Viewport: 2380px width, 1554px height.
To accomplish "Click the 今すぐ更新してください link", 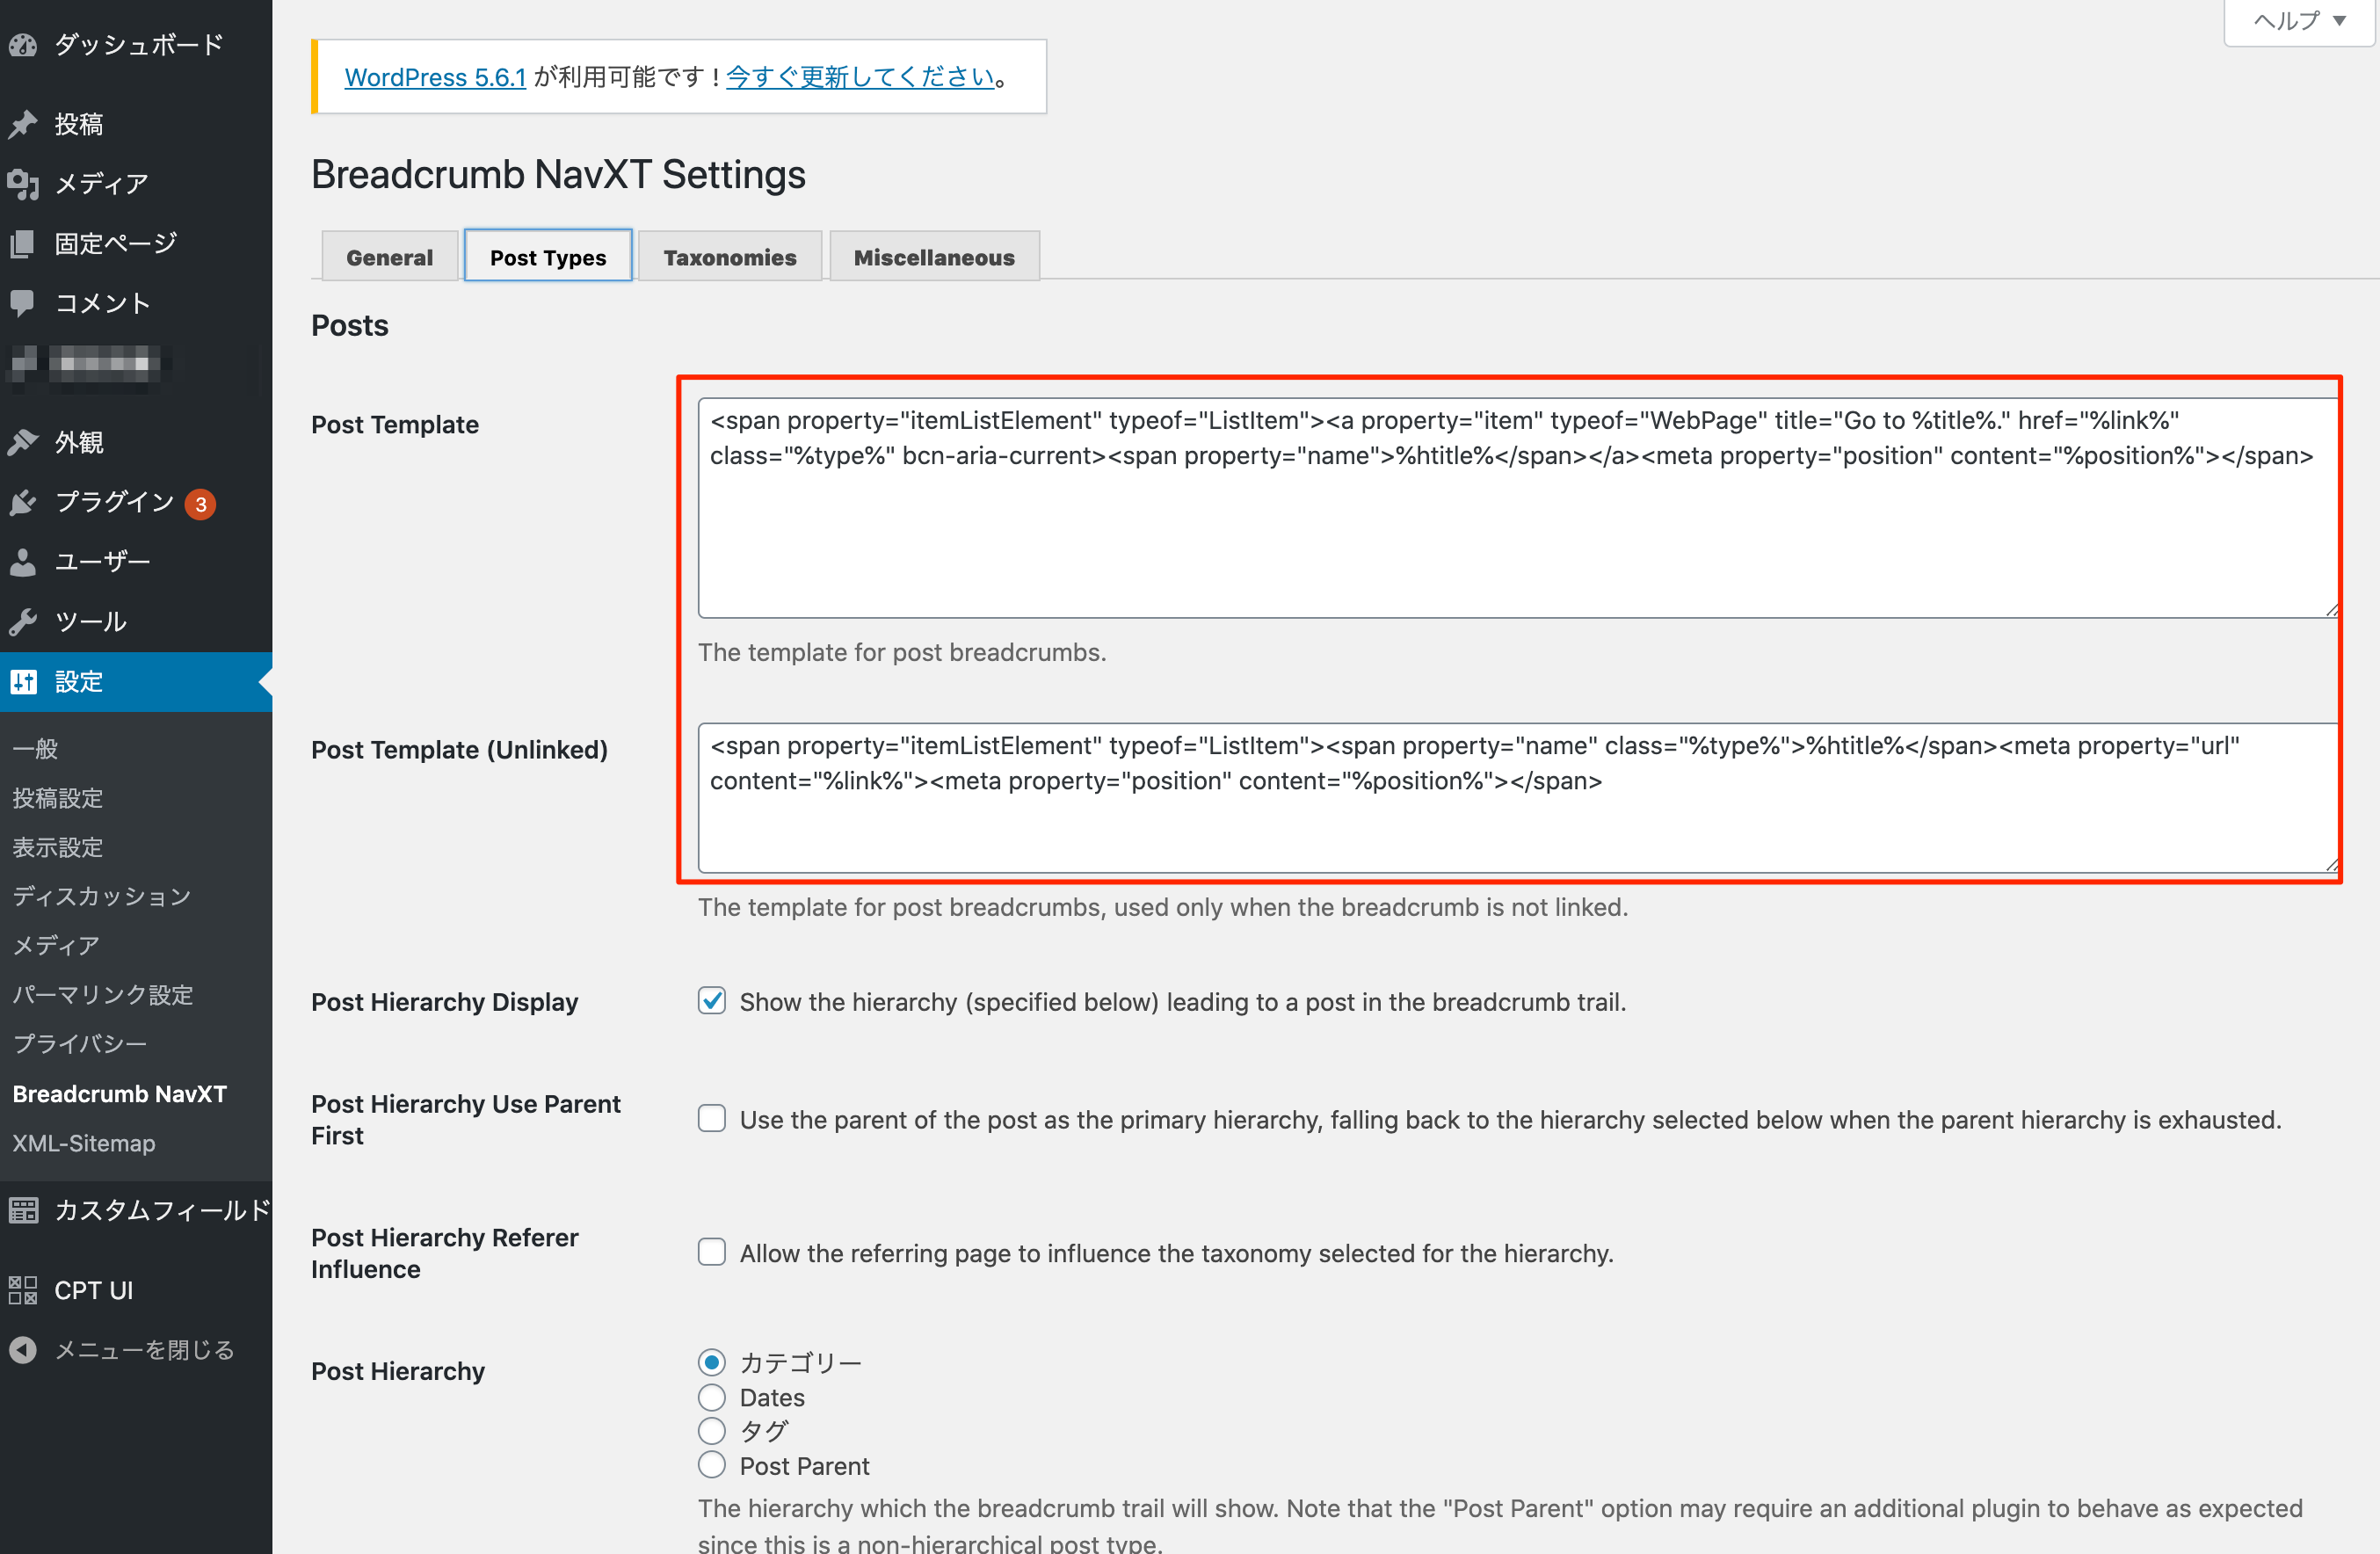I will click(x=860, y=77).
